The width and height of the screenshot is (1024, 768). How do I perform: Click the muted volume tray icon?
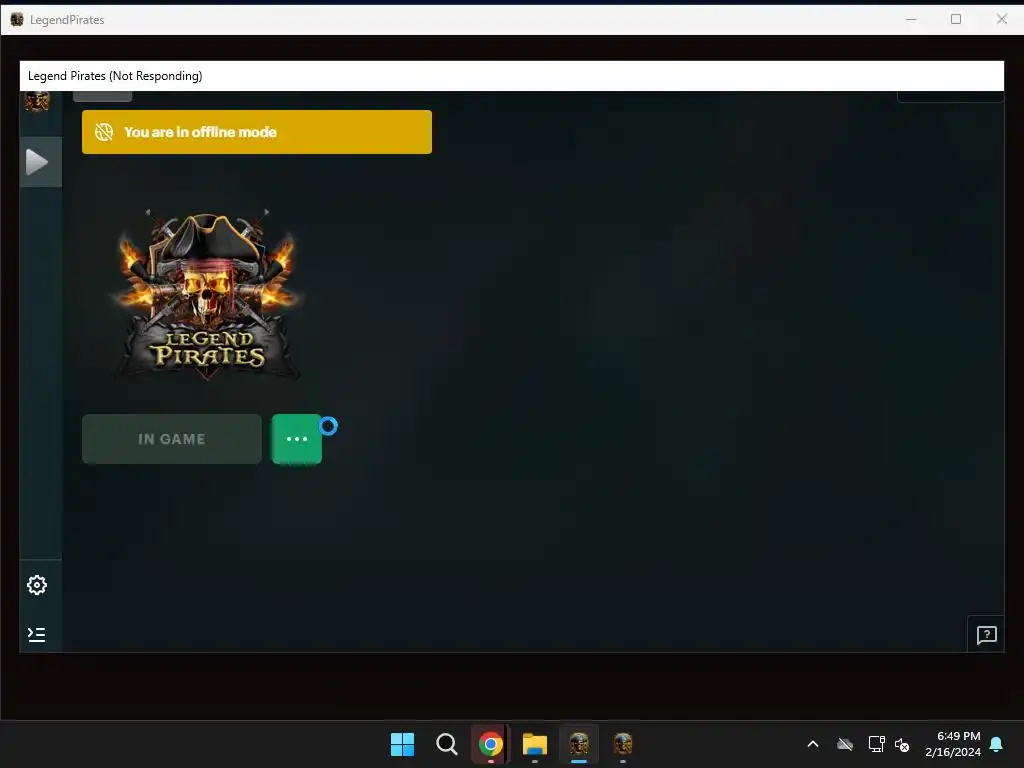click(902, 744)
